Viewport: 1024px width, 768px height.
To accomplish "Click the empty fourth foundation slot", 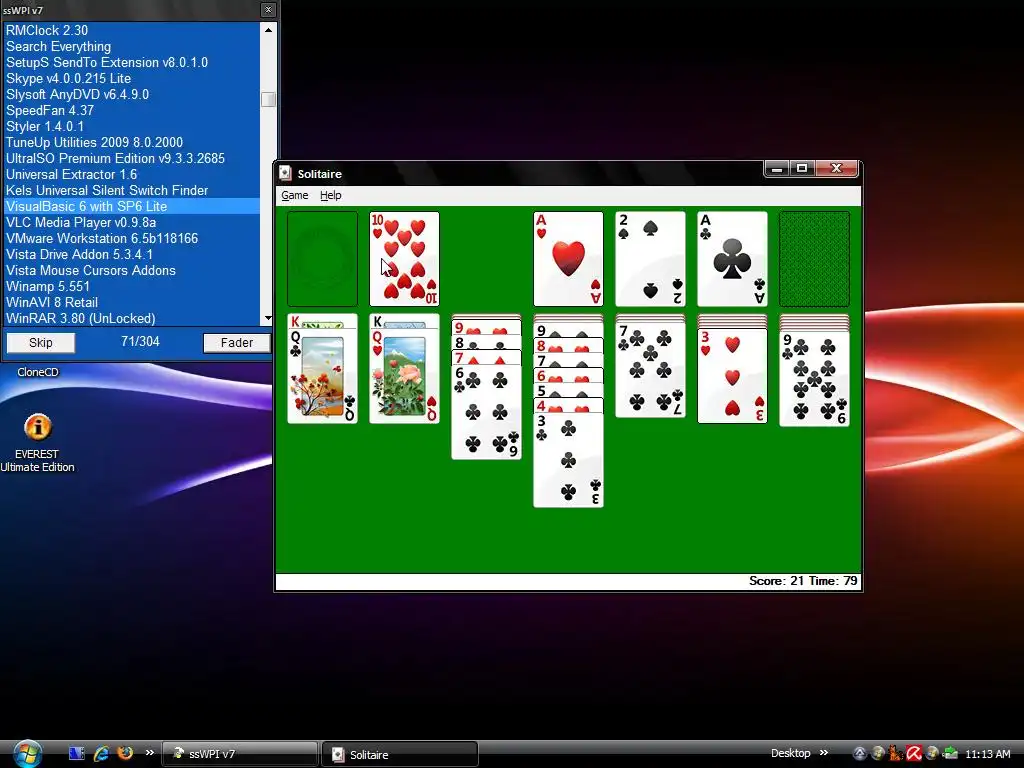I will click(814, 259).
